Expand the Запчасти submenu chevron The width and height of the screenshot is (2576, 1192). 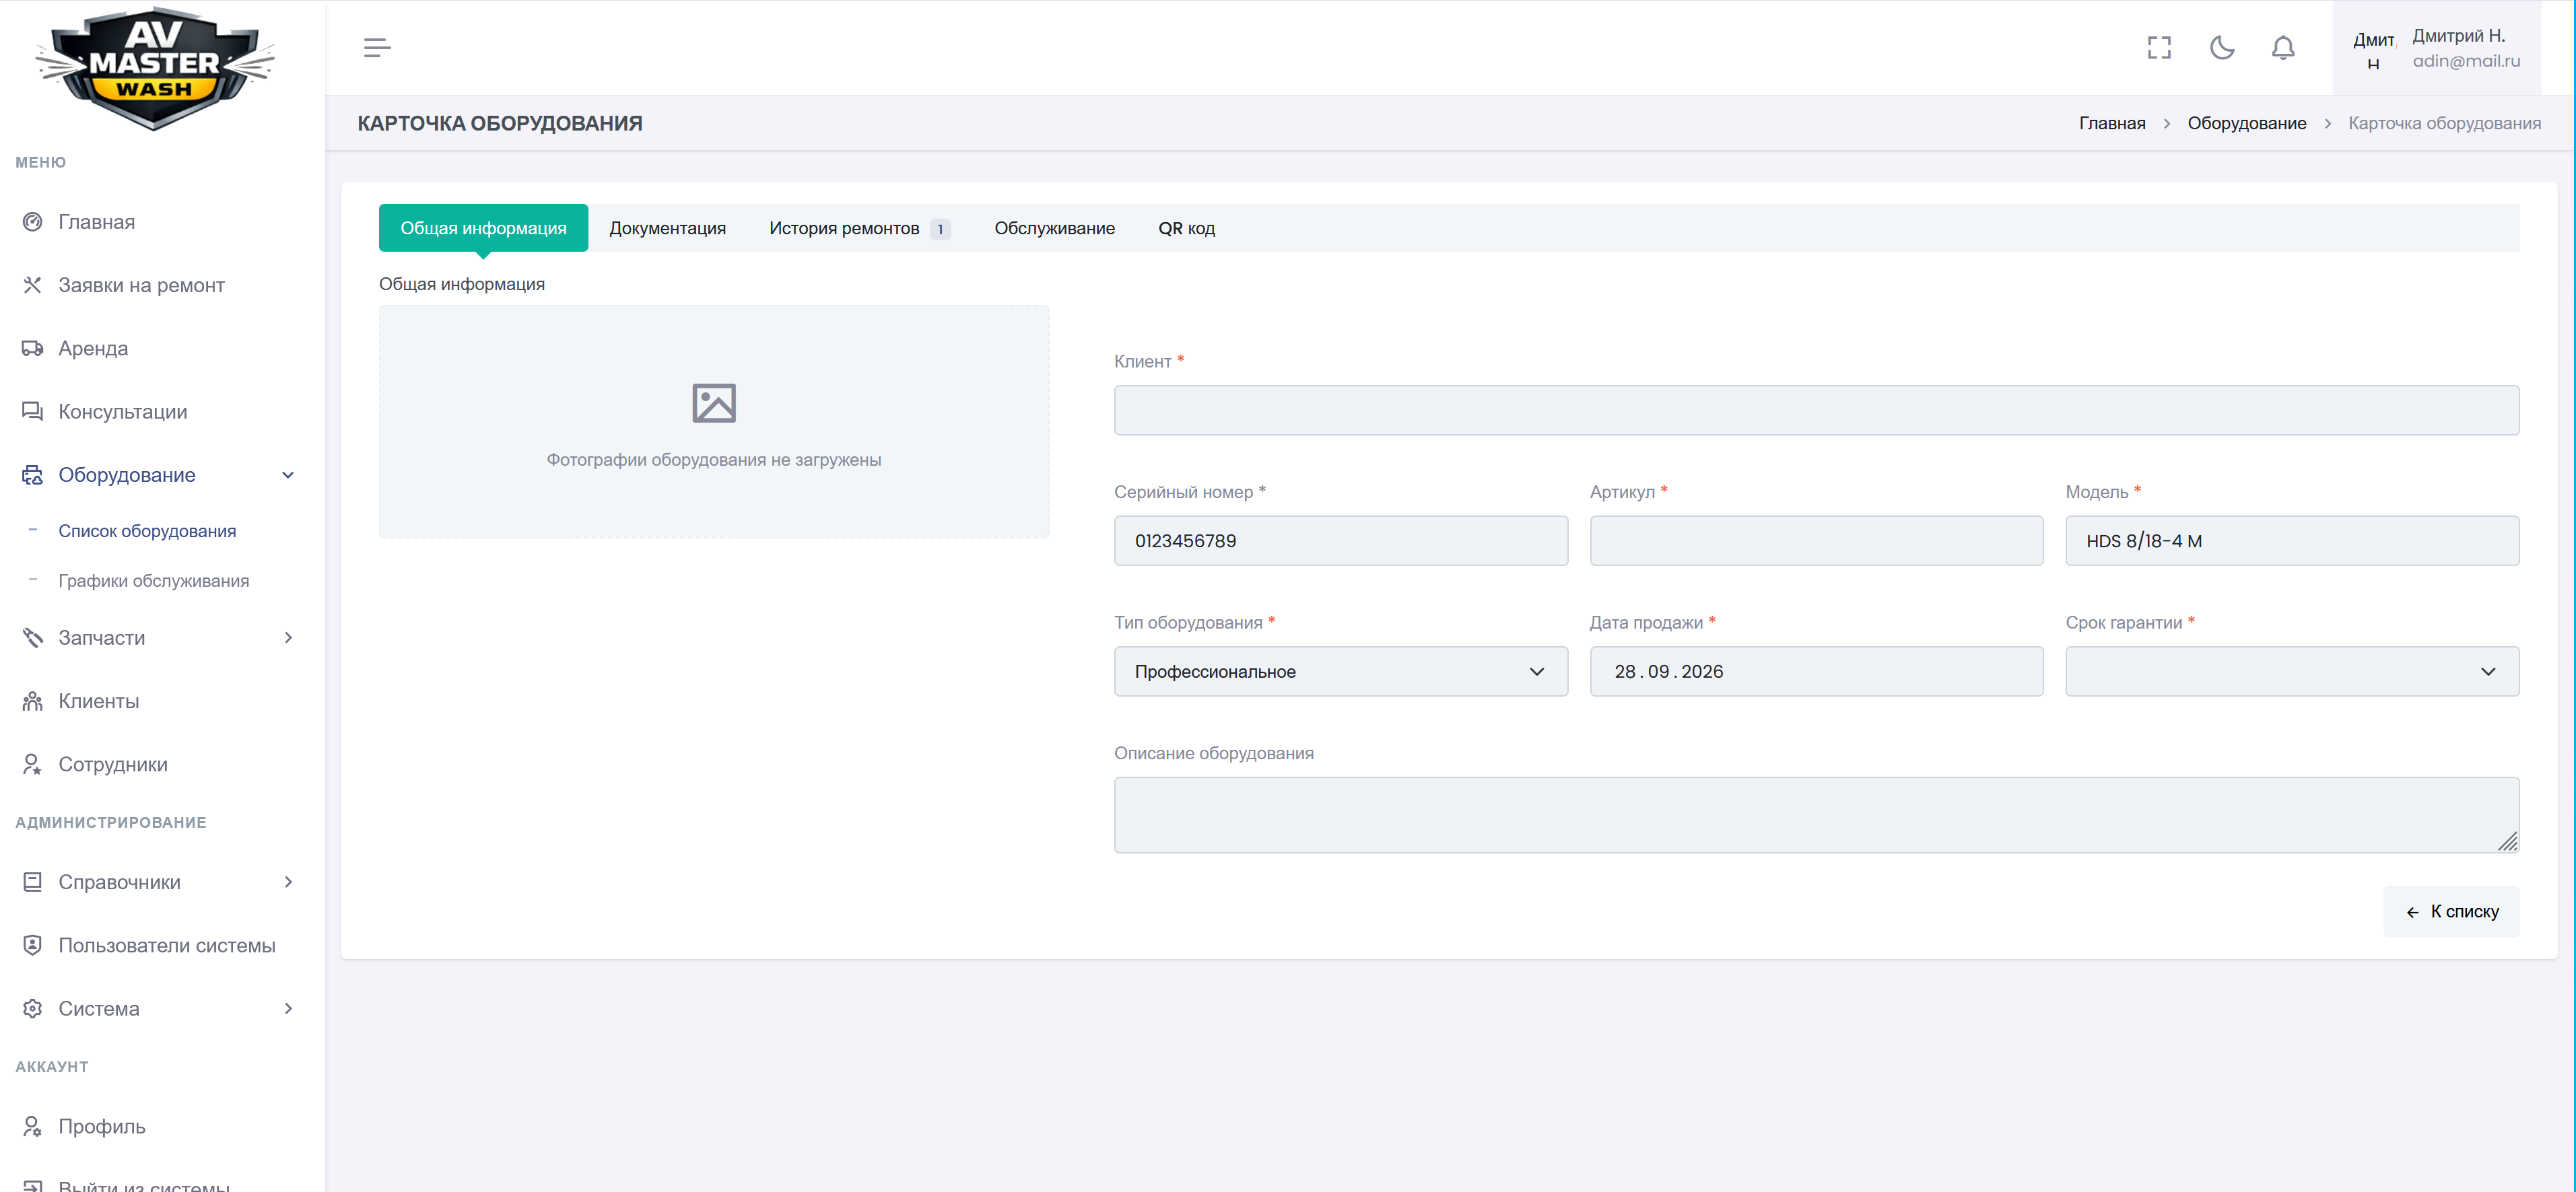tap(288, 638)
